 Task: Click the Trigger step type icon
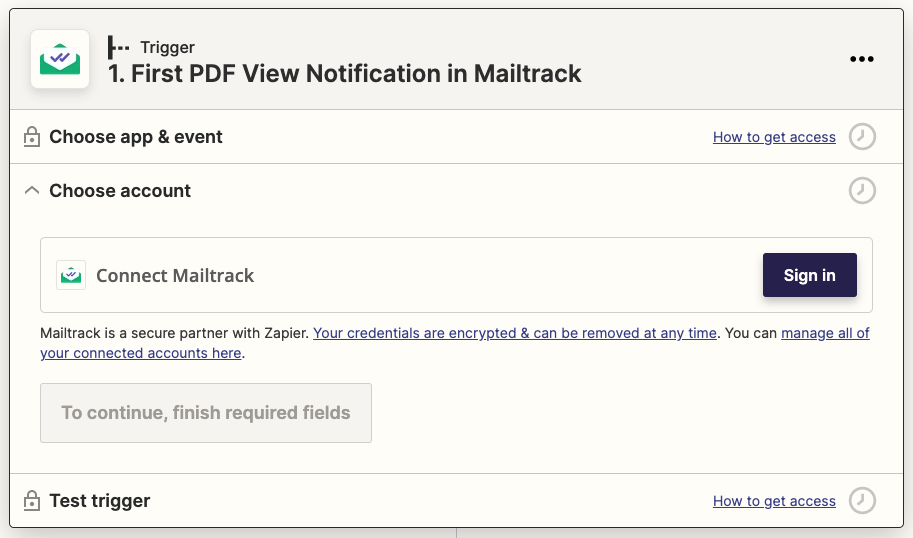(x=119, y=47)
